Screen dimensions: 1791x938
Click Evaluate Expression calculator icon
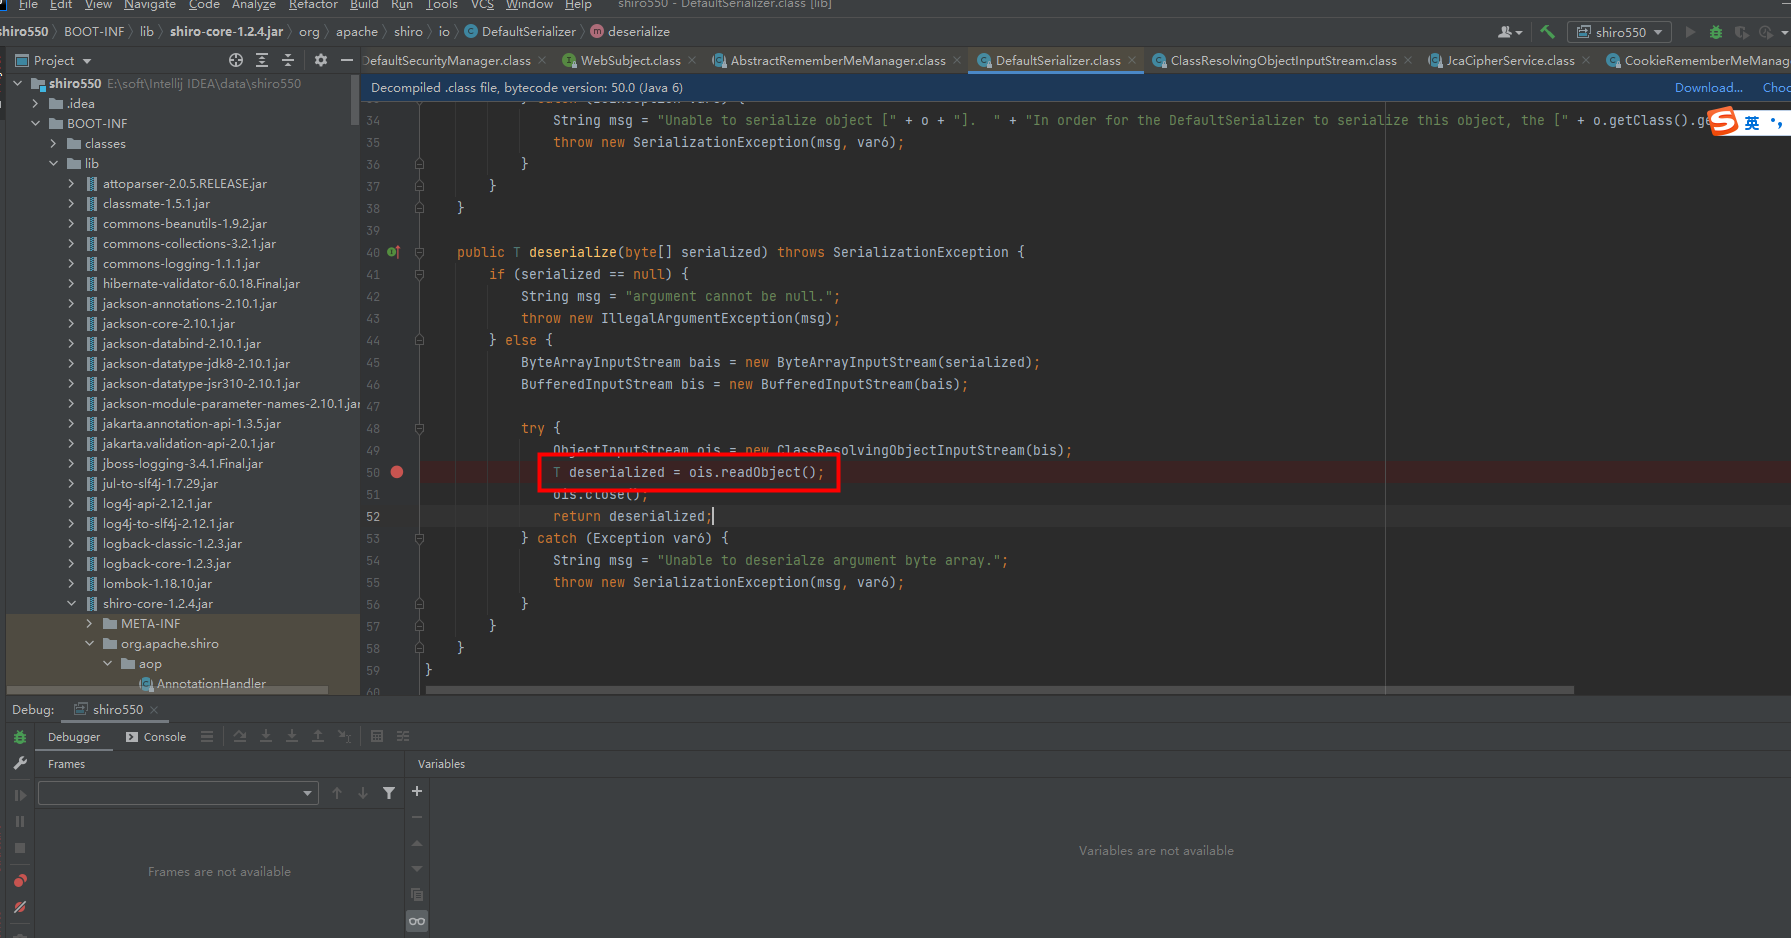coord(377,736)
